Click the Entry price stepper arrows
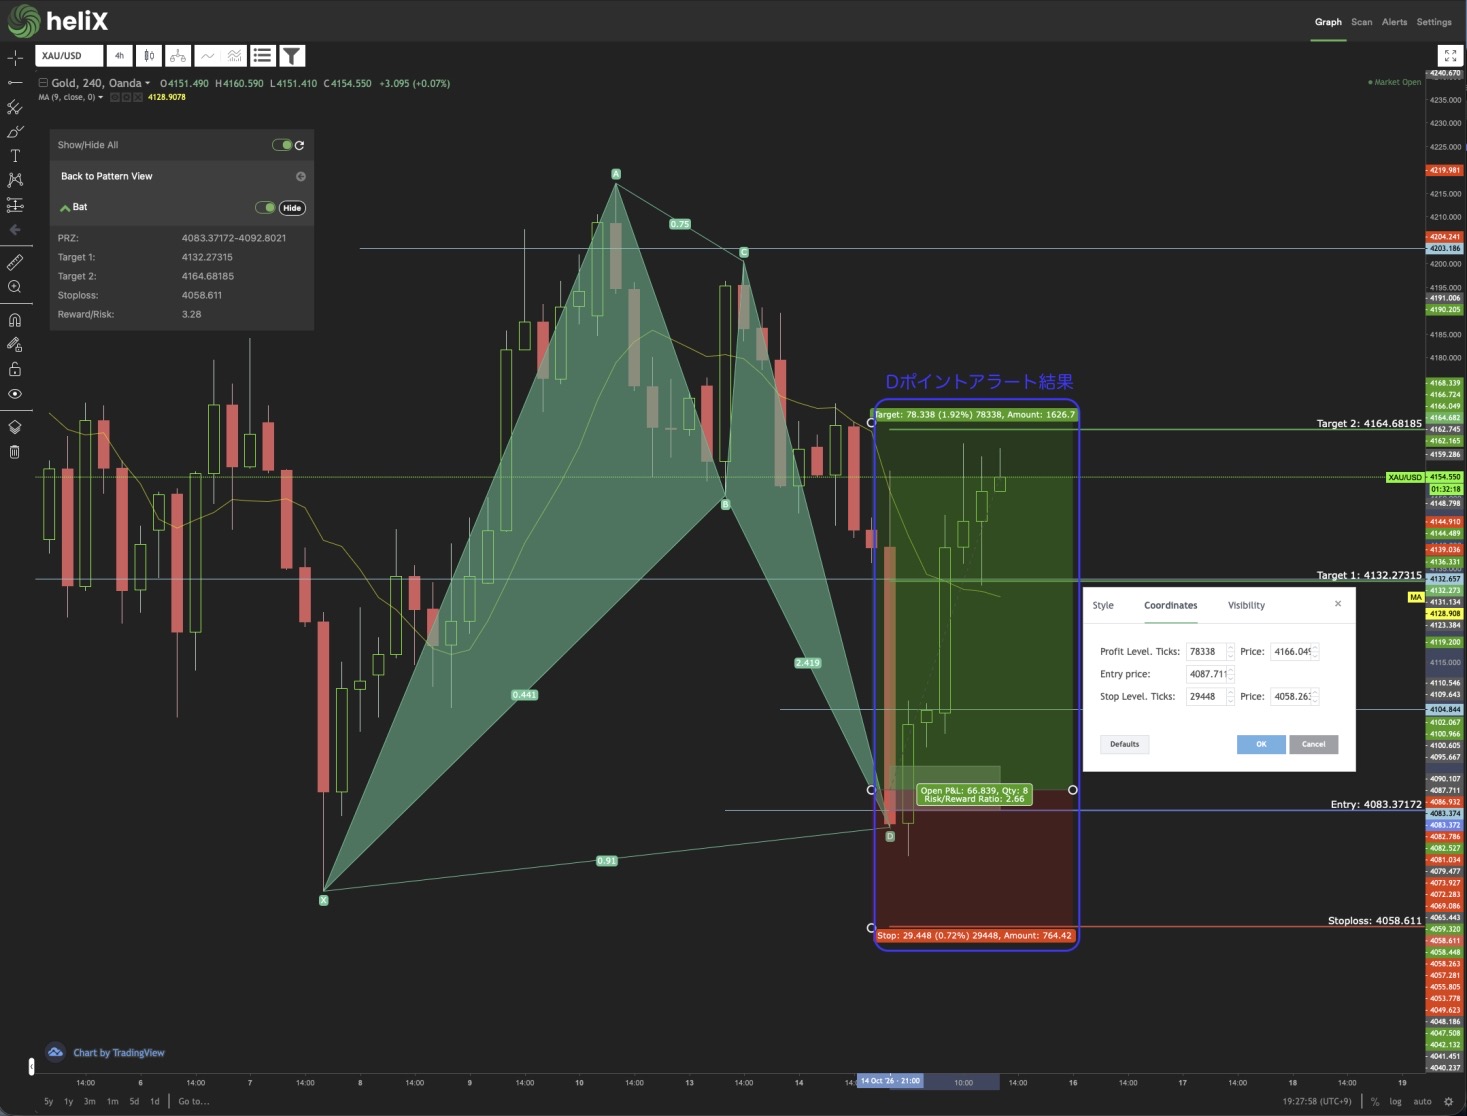 1231,674
